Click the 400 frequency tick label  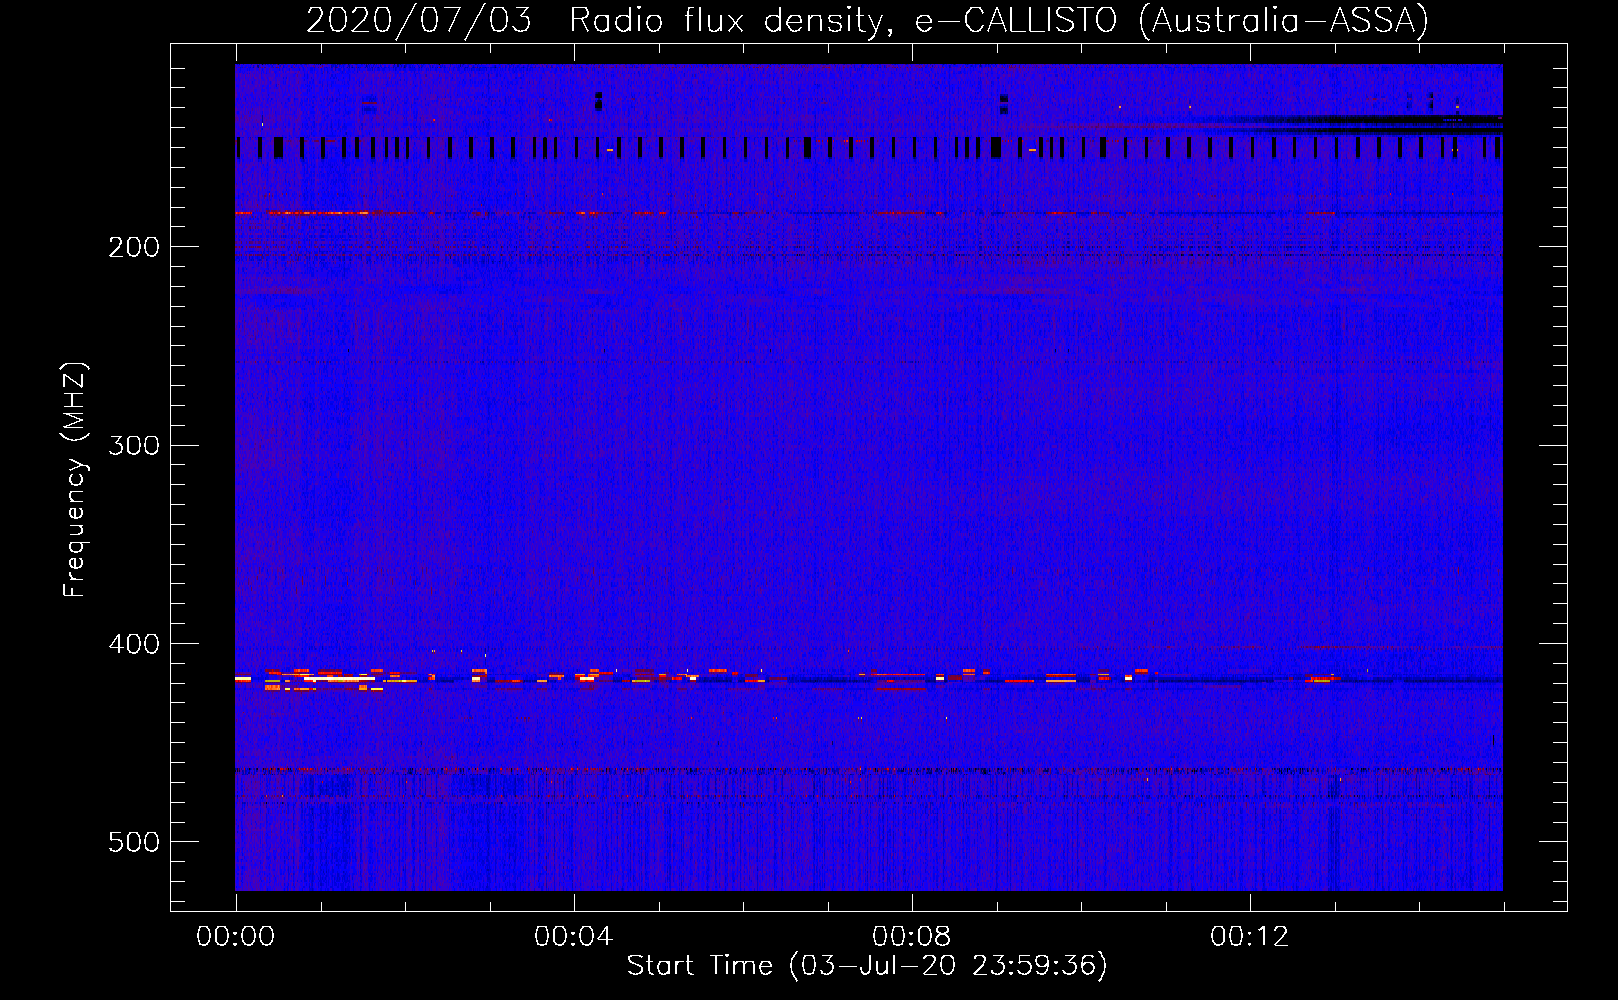click(134, 644)
